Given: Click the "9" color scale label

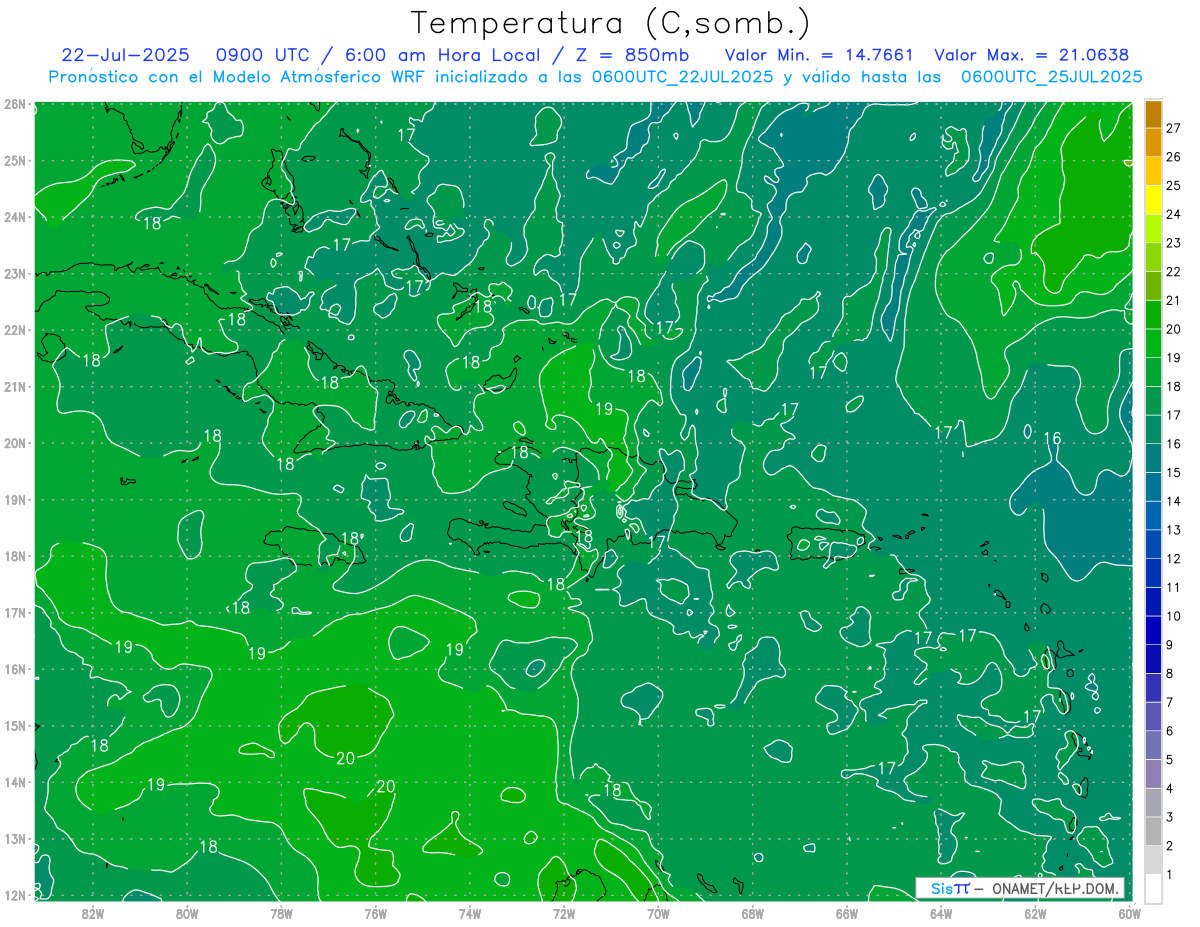Looking at the screenshot, I should (1170, 645).
